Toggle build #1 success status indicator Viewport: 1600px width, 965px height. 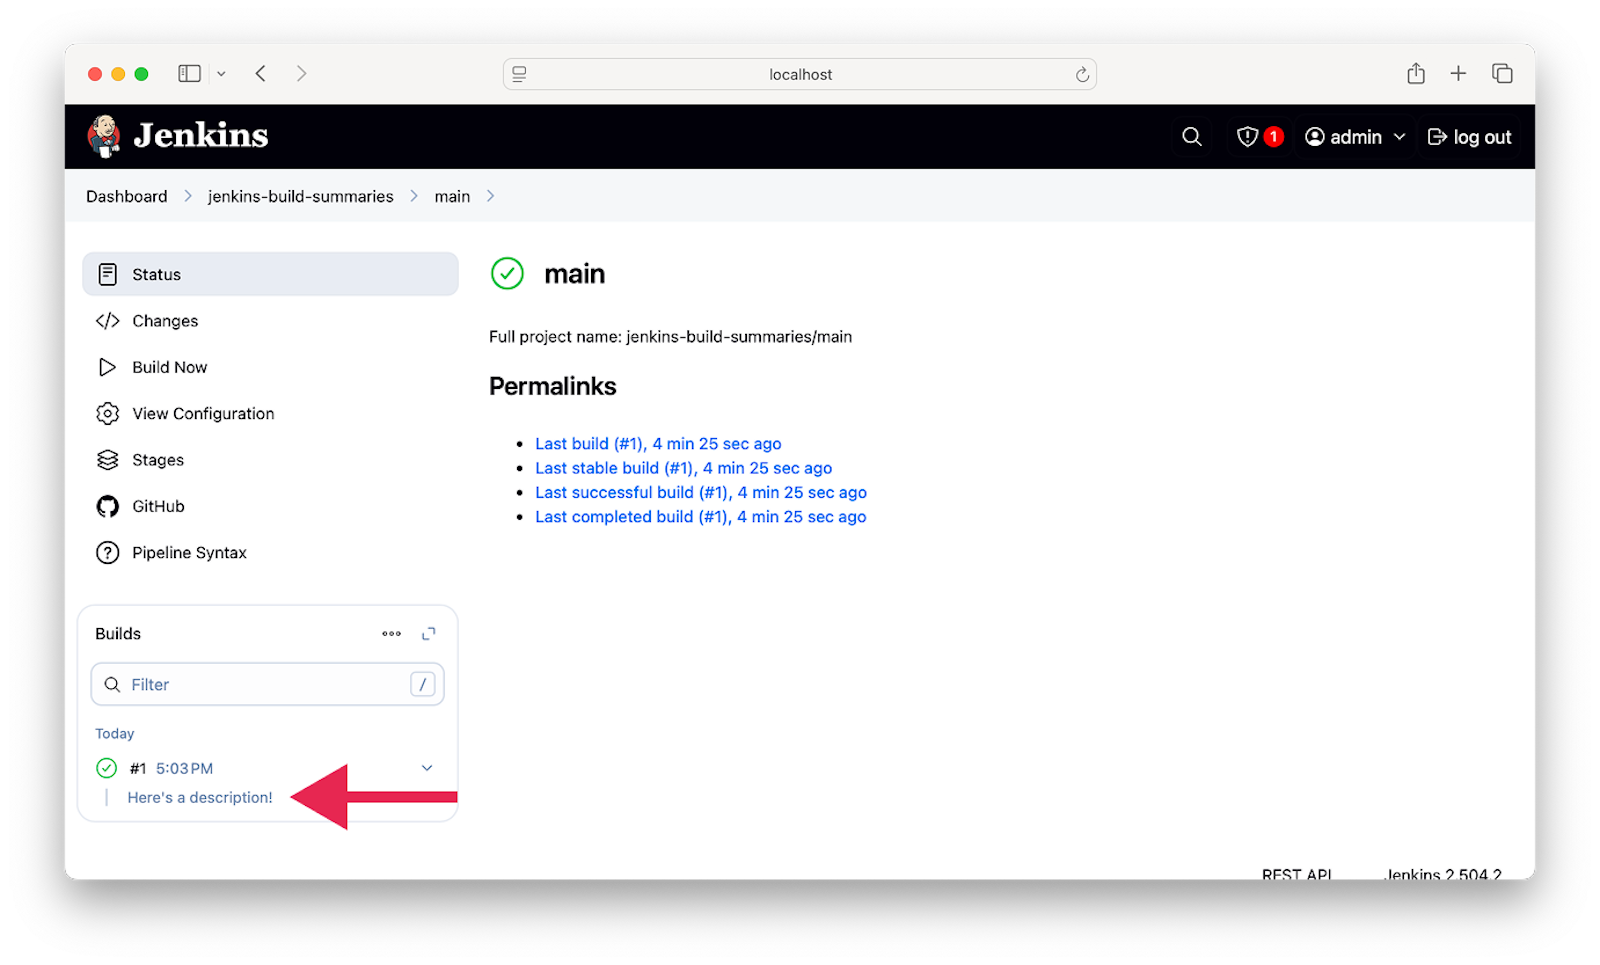point(105,768)
